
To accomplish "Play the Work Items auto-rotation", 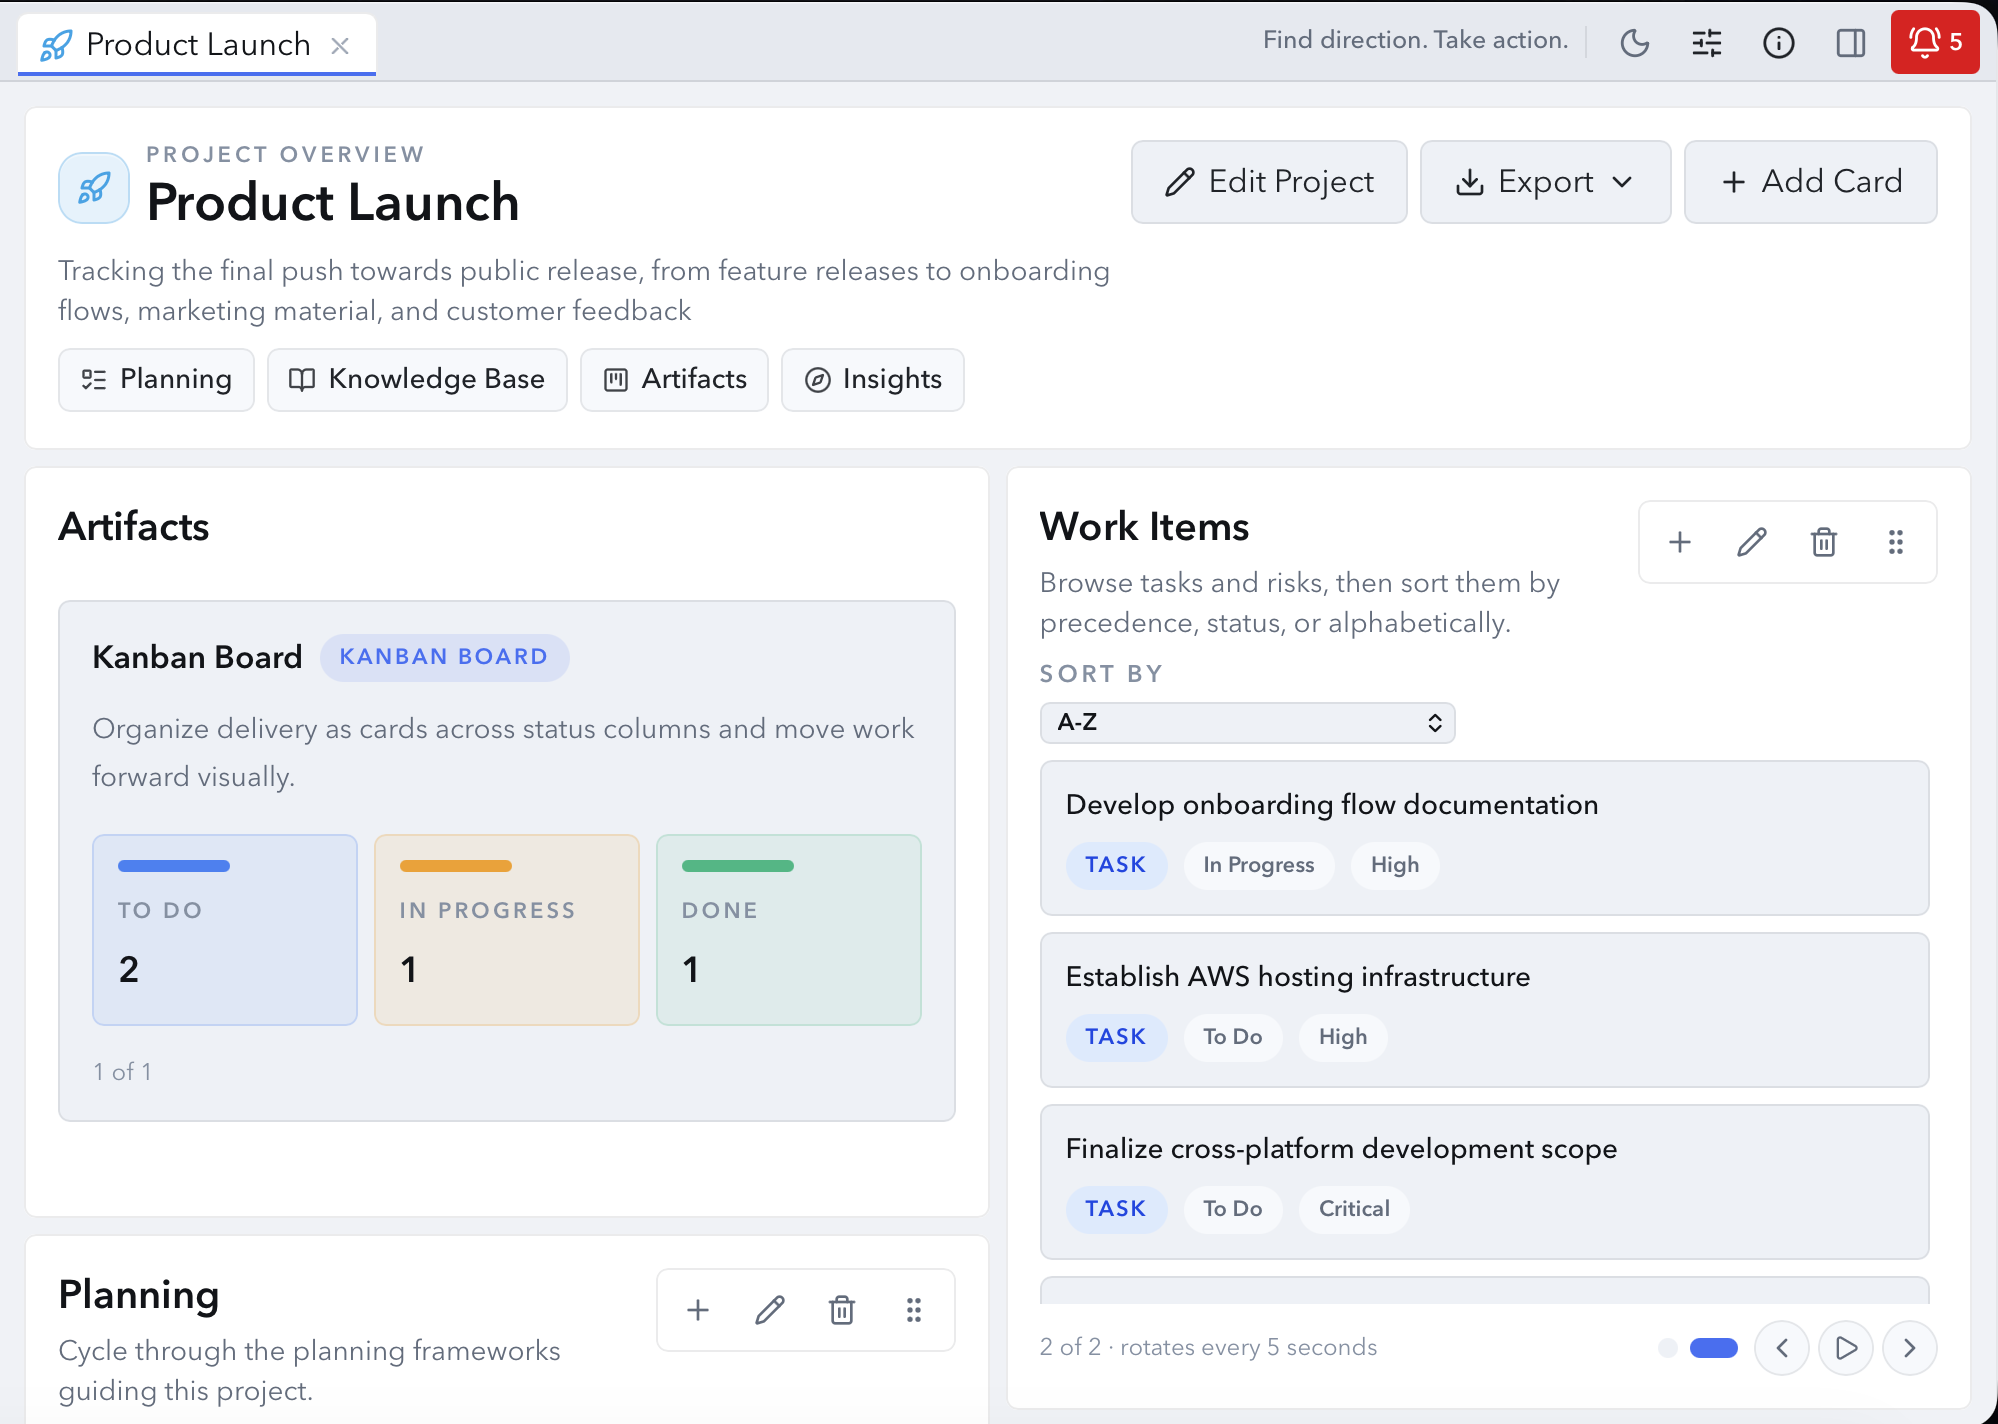I will (x=1846, y=1348).
